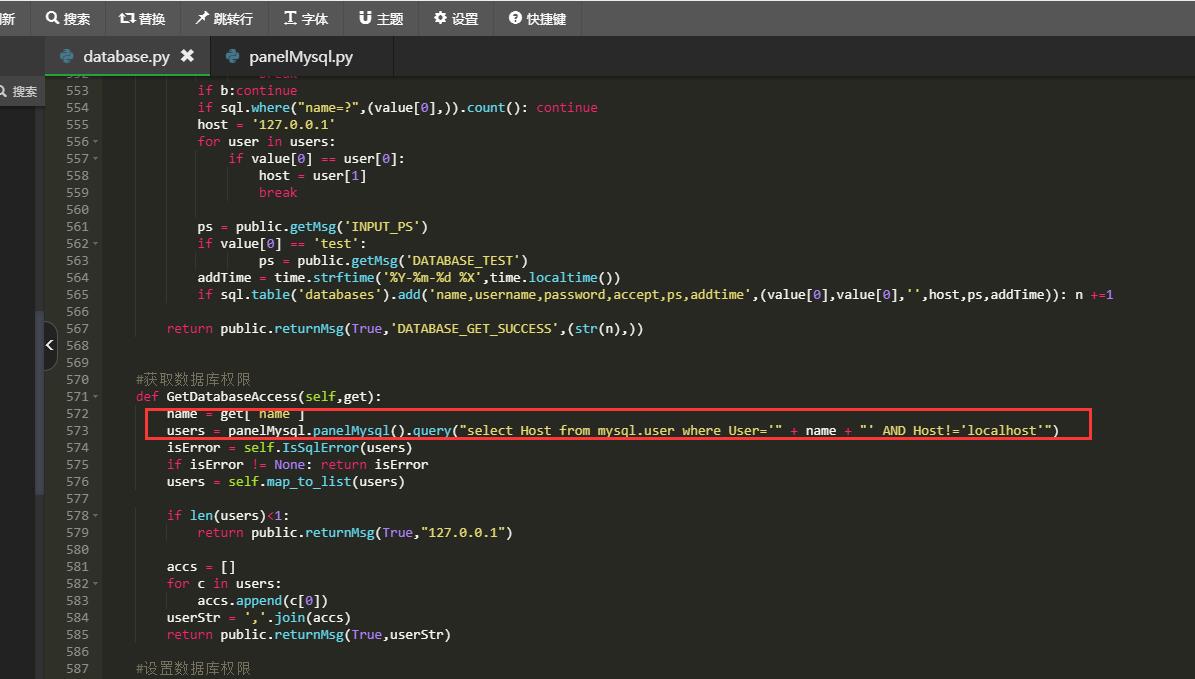Click the #获取数据库权限 comment line

point(193,380)
